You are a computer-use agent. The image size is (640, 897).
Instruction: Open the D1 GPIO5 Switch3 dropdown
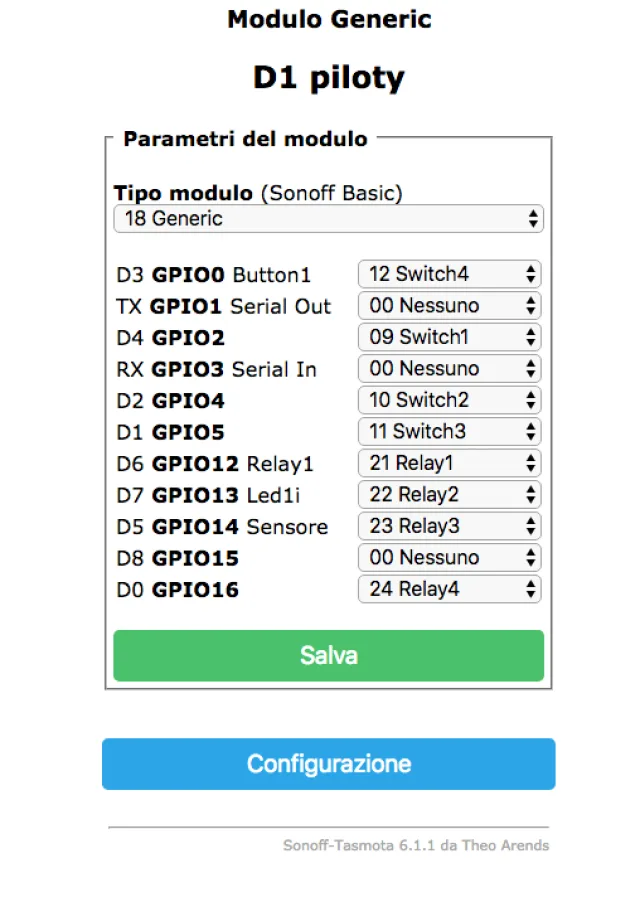[448, 431]
